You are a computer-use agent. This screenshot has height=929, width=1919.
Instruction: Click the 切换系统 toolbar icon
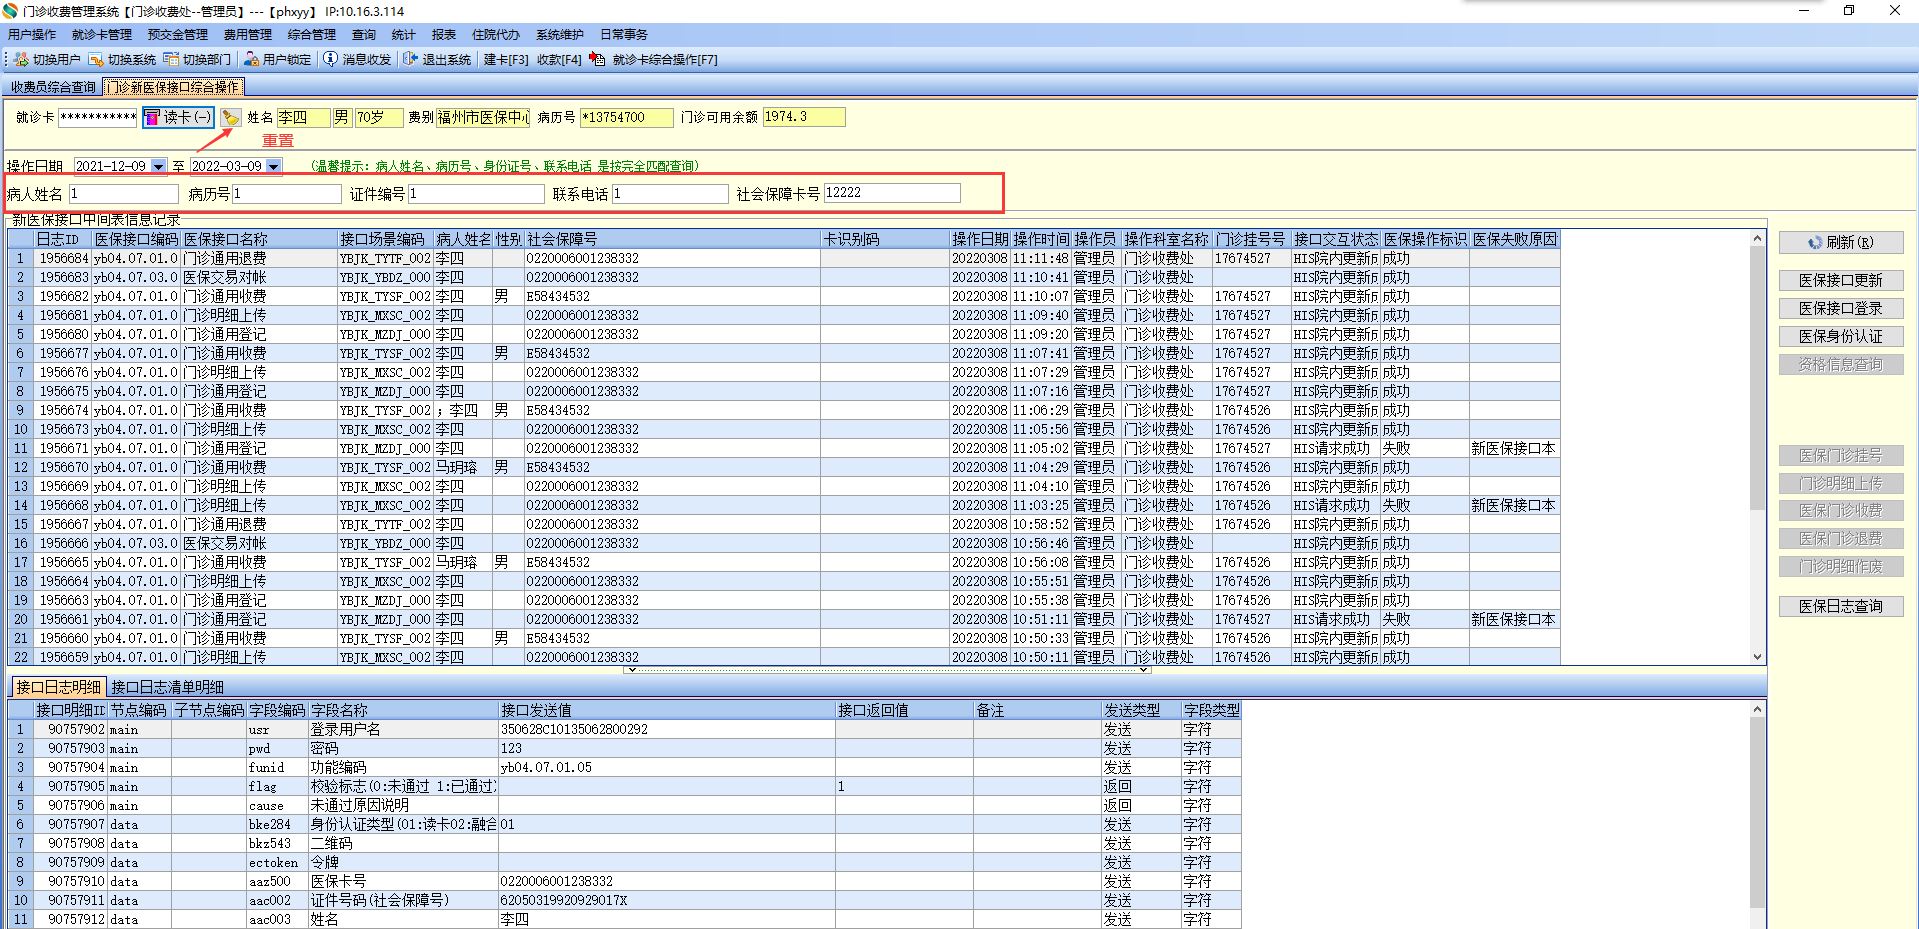tap(96, 60)
